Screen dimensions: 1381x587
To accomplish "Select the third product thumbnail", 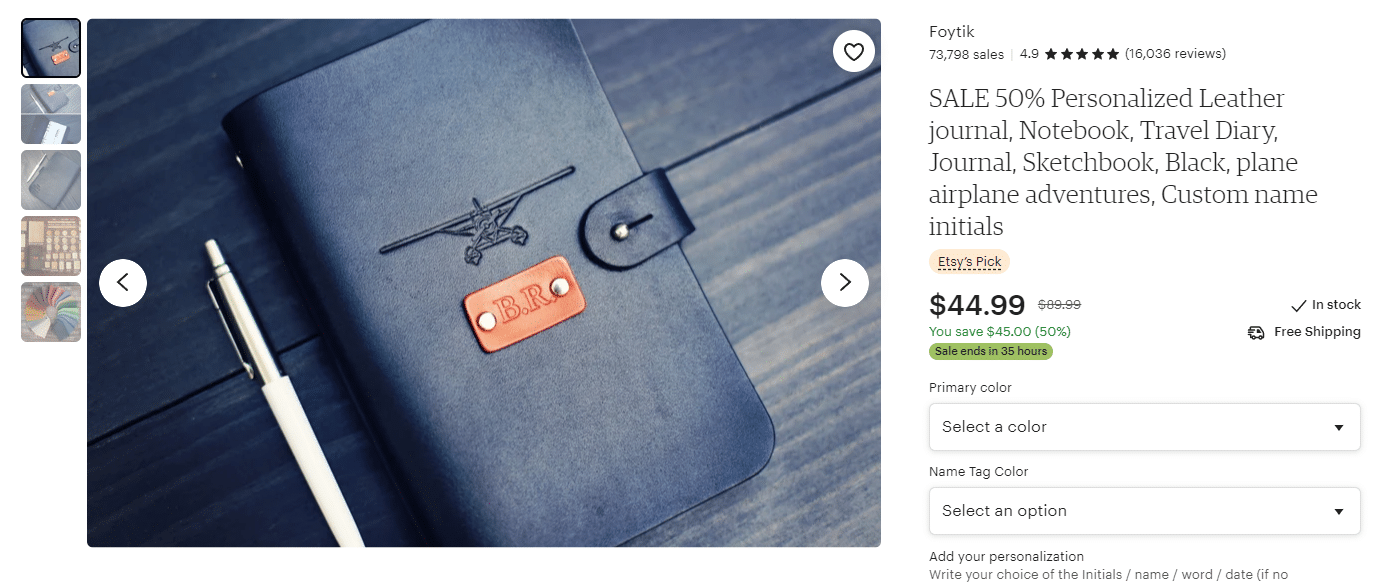I will click(x=51, y=180).
